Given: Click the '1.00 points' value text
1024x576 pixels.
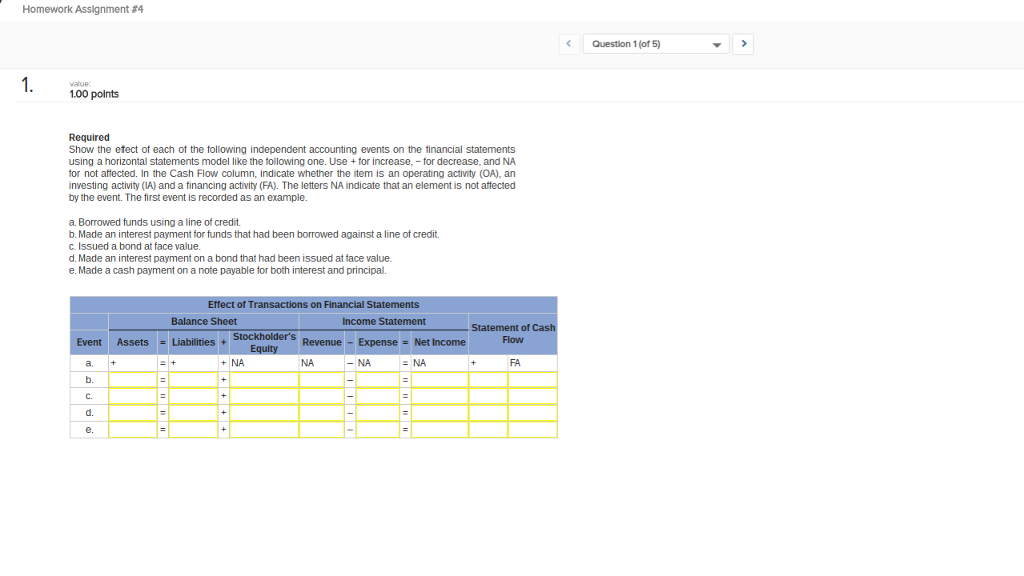Looking at the screenshot, I should click(94, 94).
